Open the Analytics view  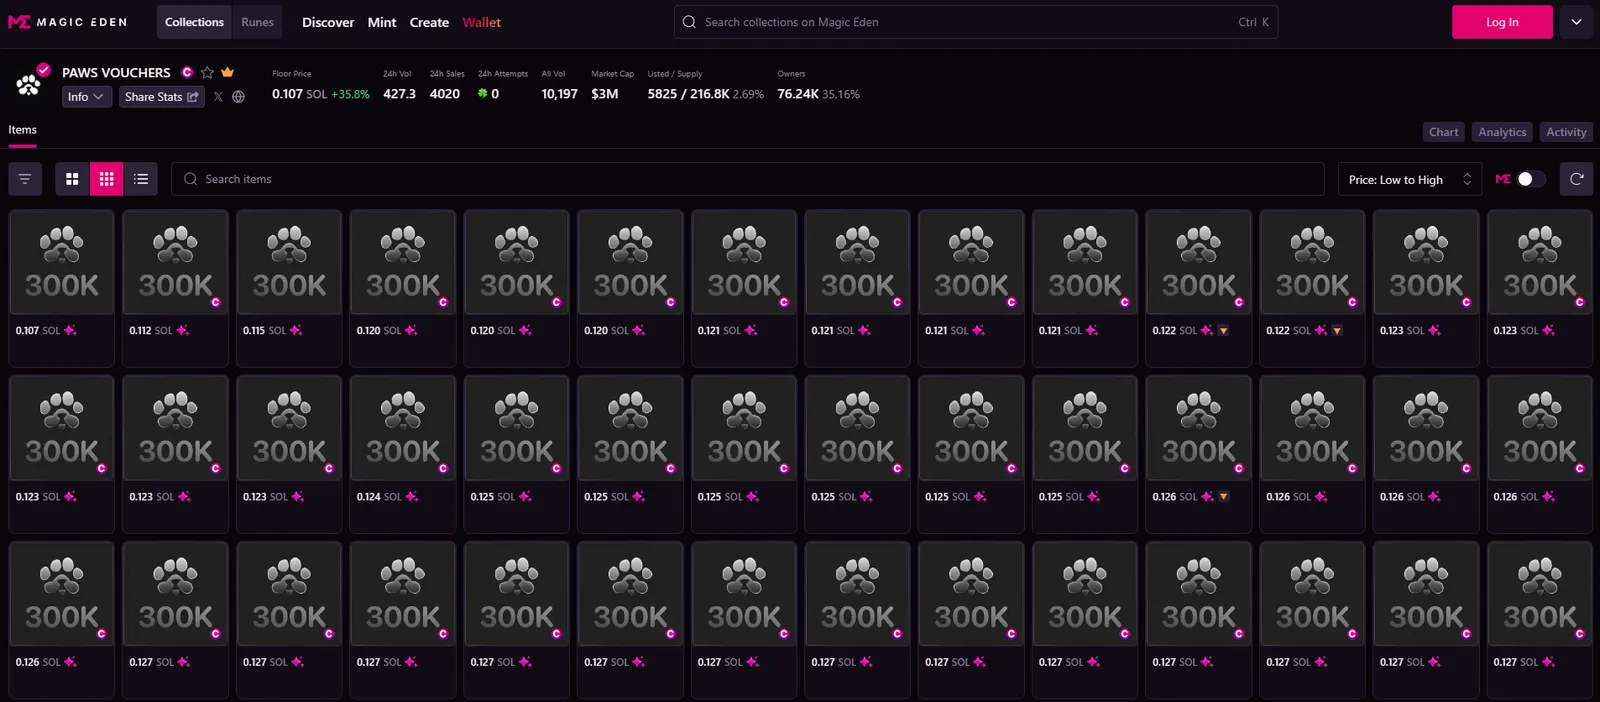click(1502, 132)
